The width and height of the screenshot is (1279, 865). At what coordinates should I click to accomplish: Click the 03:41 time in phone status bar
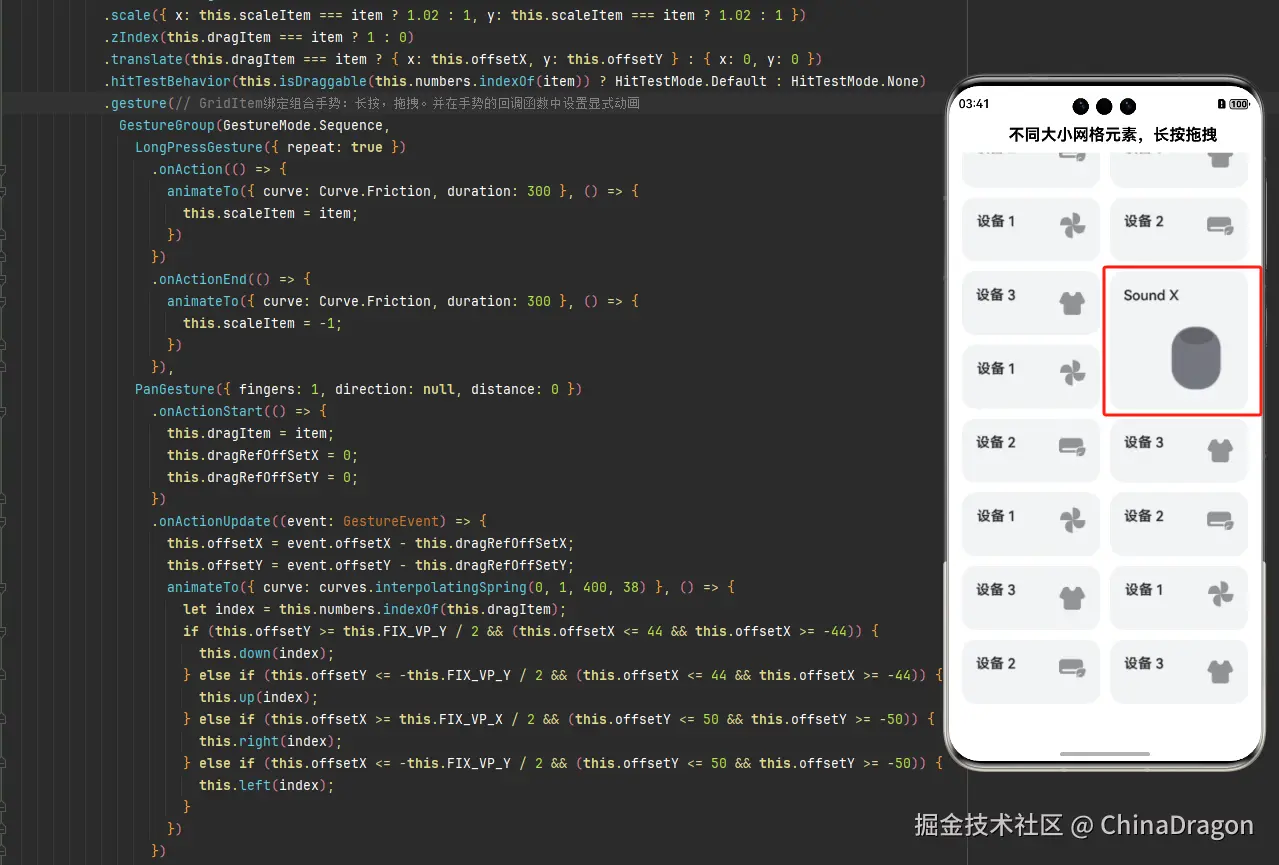pos(974,104)
